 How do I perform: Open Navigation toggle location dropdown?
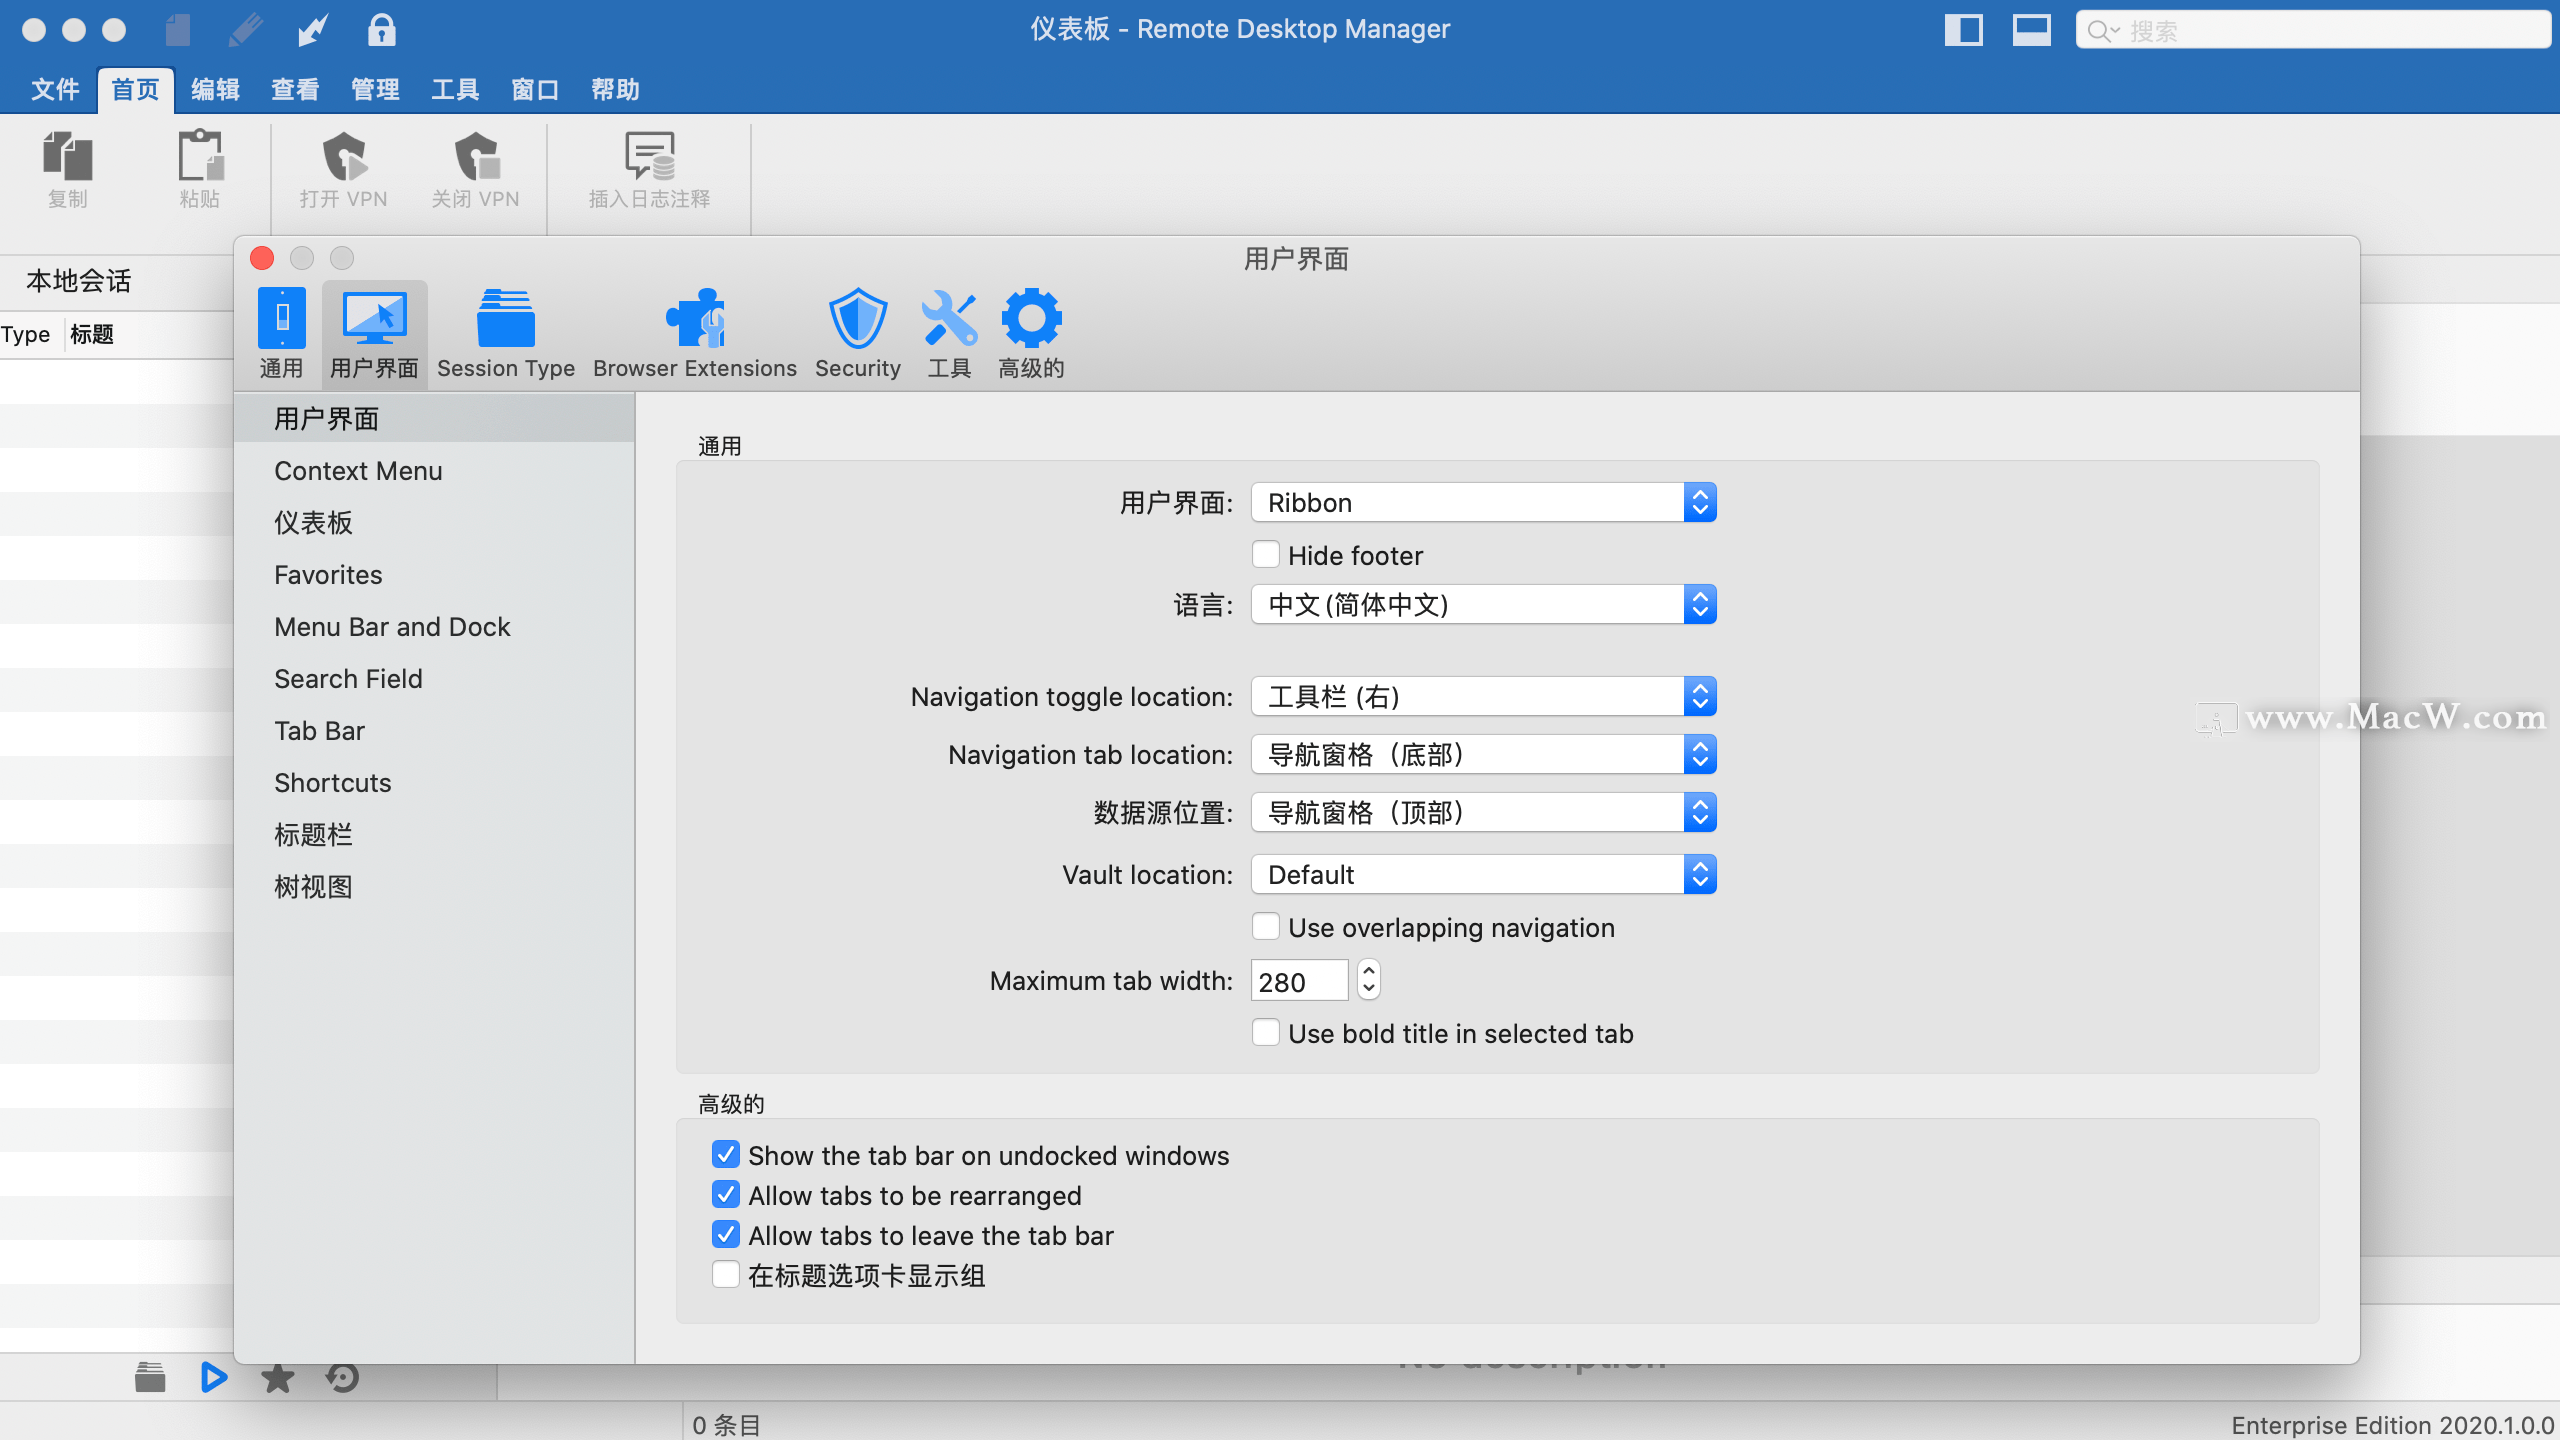click(x=1484, y=696)
